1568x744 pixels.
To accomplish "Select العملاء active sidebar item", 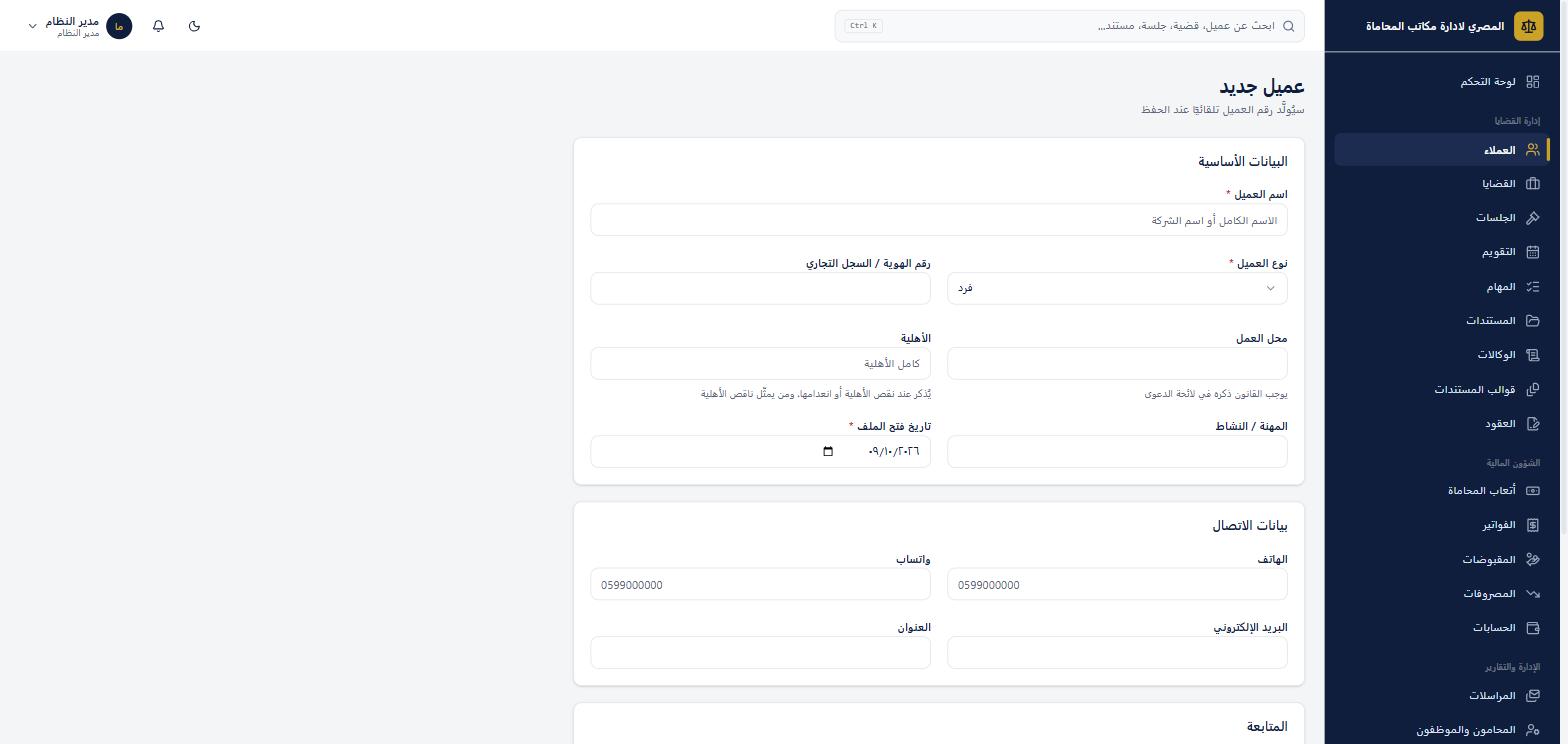I will [1442, 150].
